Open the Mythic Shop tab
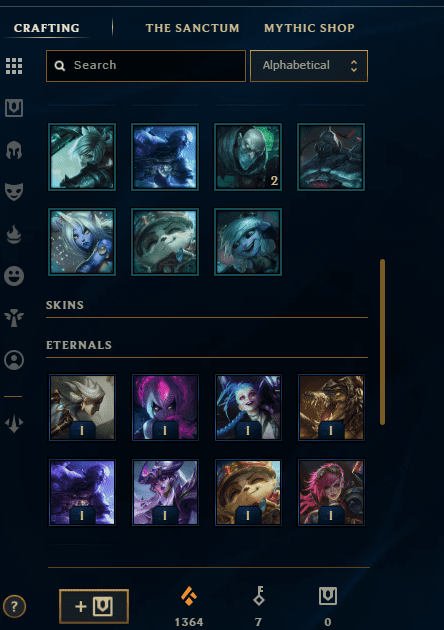 tap(309, 28)
